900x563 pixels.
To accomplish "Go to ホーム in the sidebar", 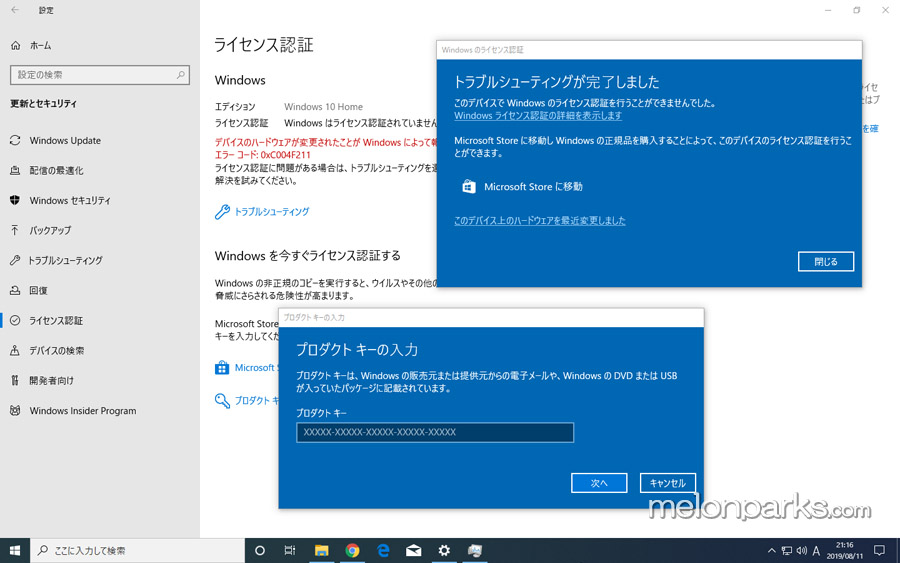I will (40, 45).
